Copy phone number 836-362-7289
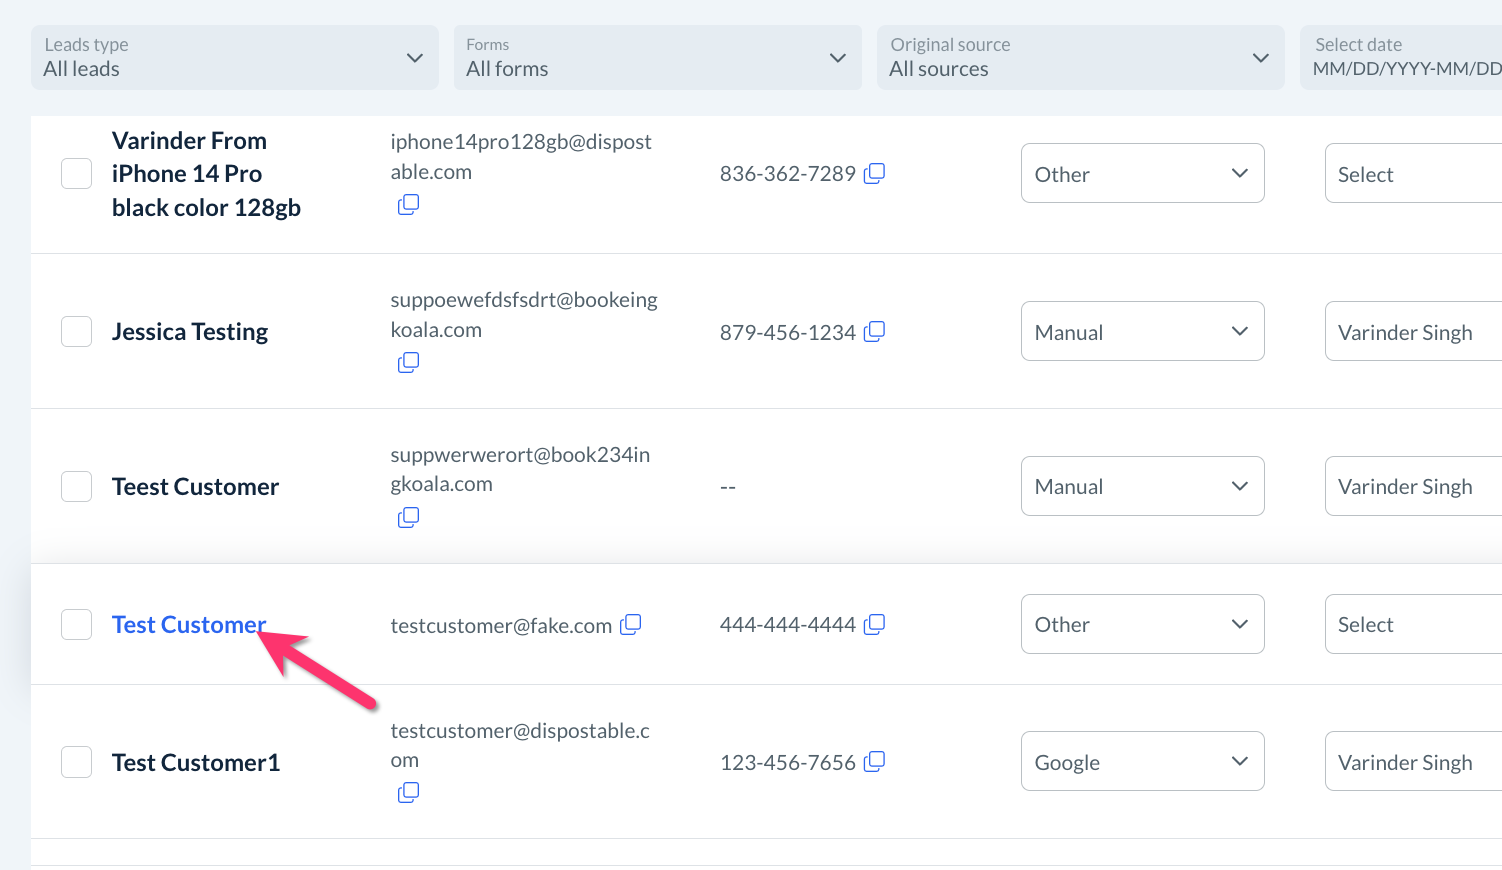1502x870 pixels. pos(875,173)
